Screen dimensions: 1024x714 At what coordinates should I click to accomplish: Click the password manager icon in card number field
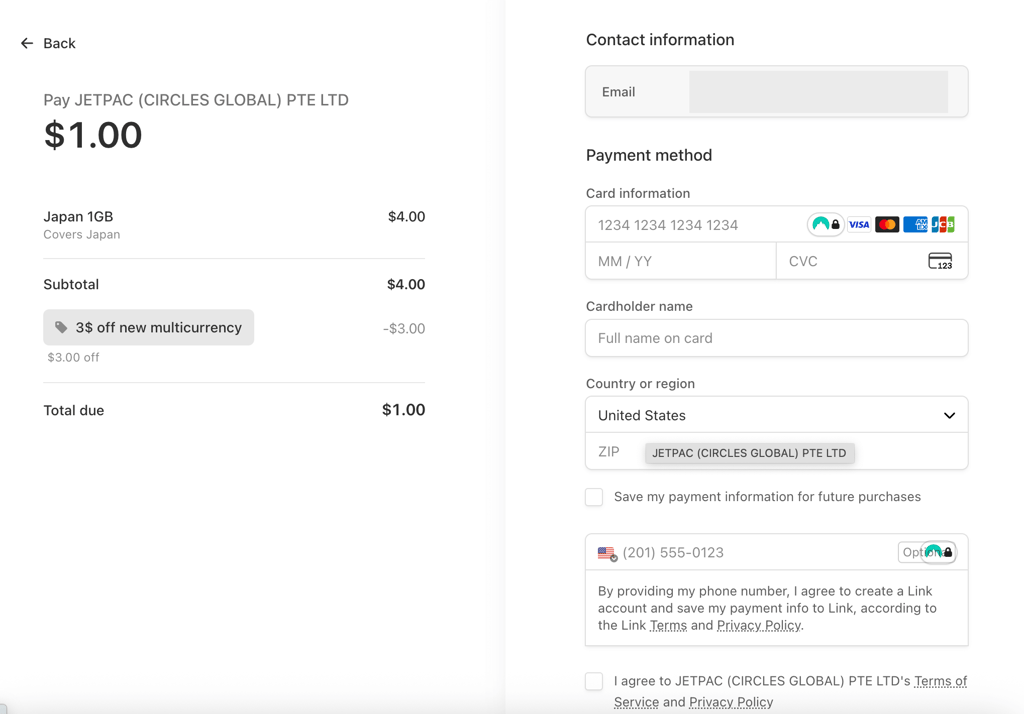pos(825,225)
